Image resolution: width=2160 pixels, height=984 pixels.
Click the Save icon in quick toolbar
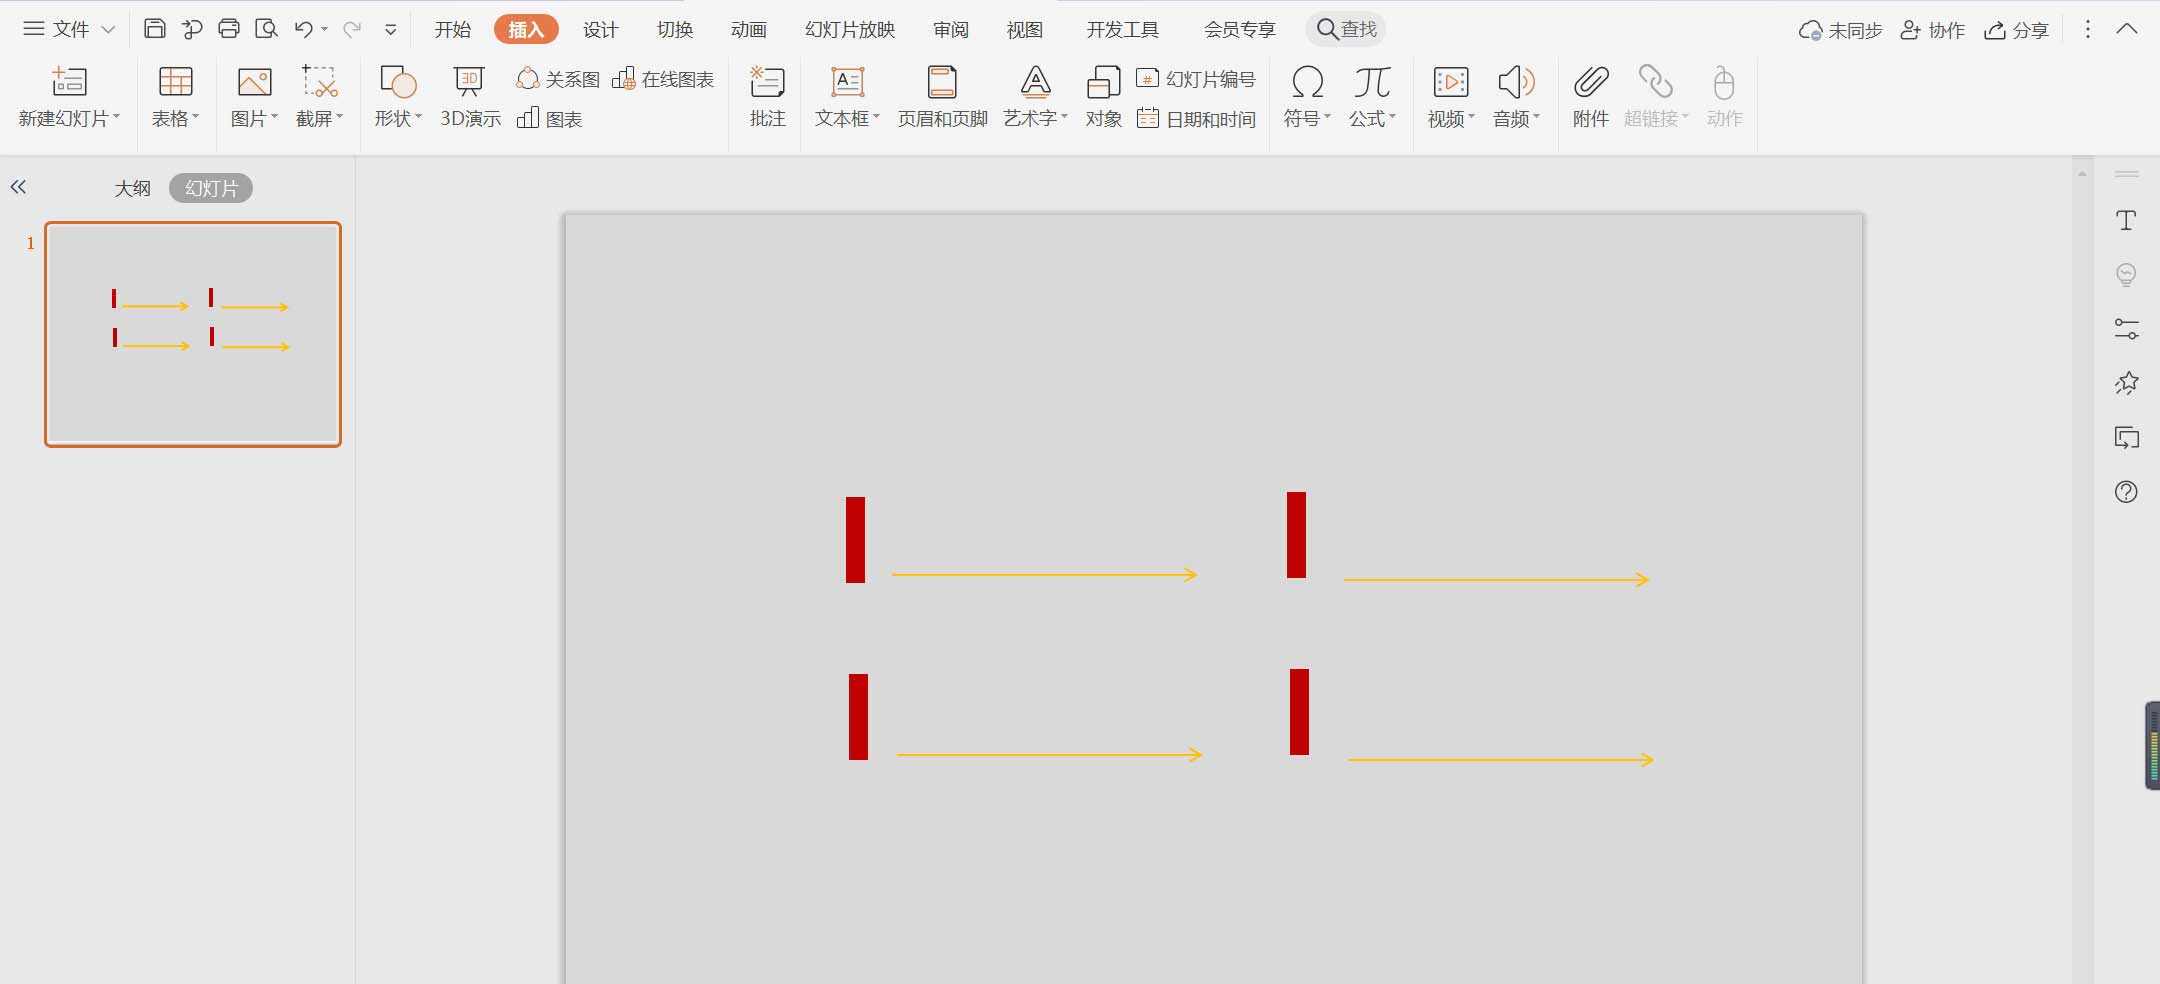[x=154, y=29]
